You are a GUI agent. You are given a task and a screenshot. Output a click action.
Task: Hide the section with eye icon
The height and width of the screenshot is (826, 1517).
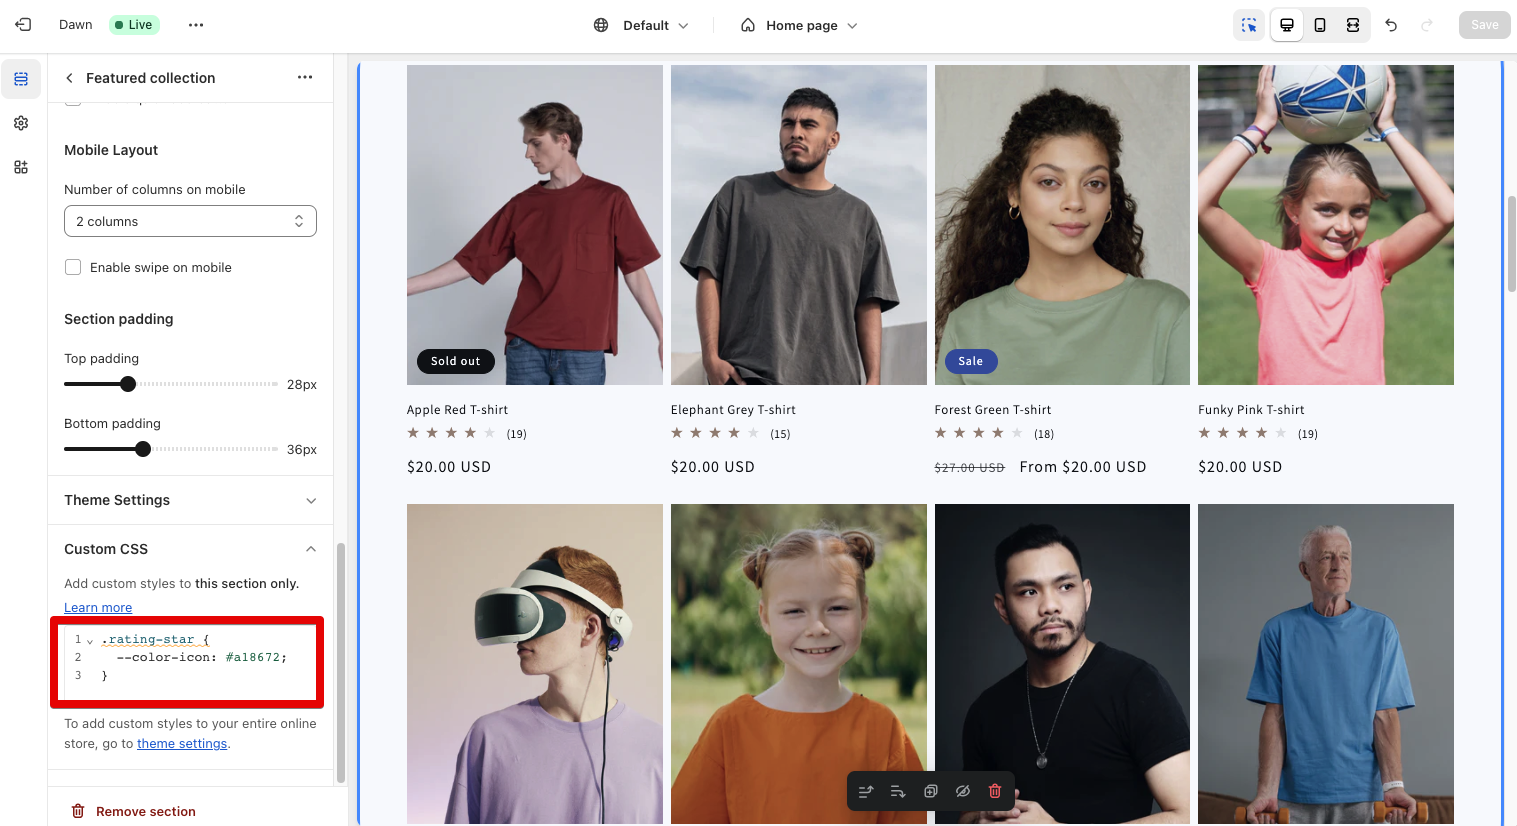point(962,791)
